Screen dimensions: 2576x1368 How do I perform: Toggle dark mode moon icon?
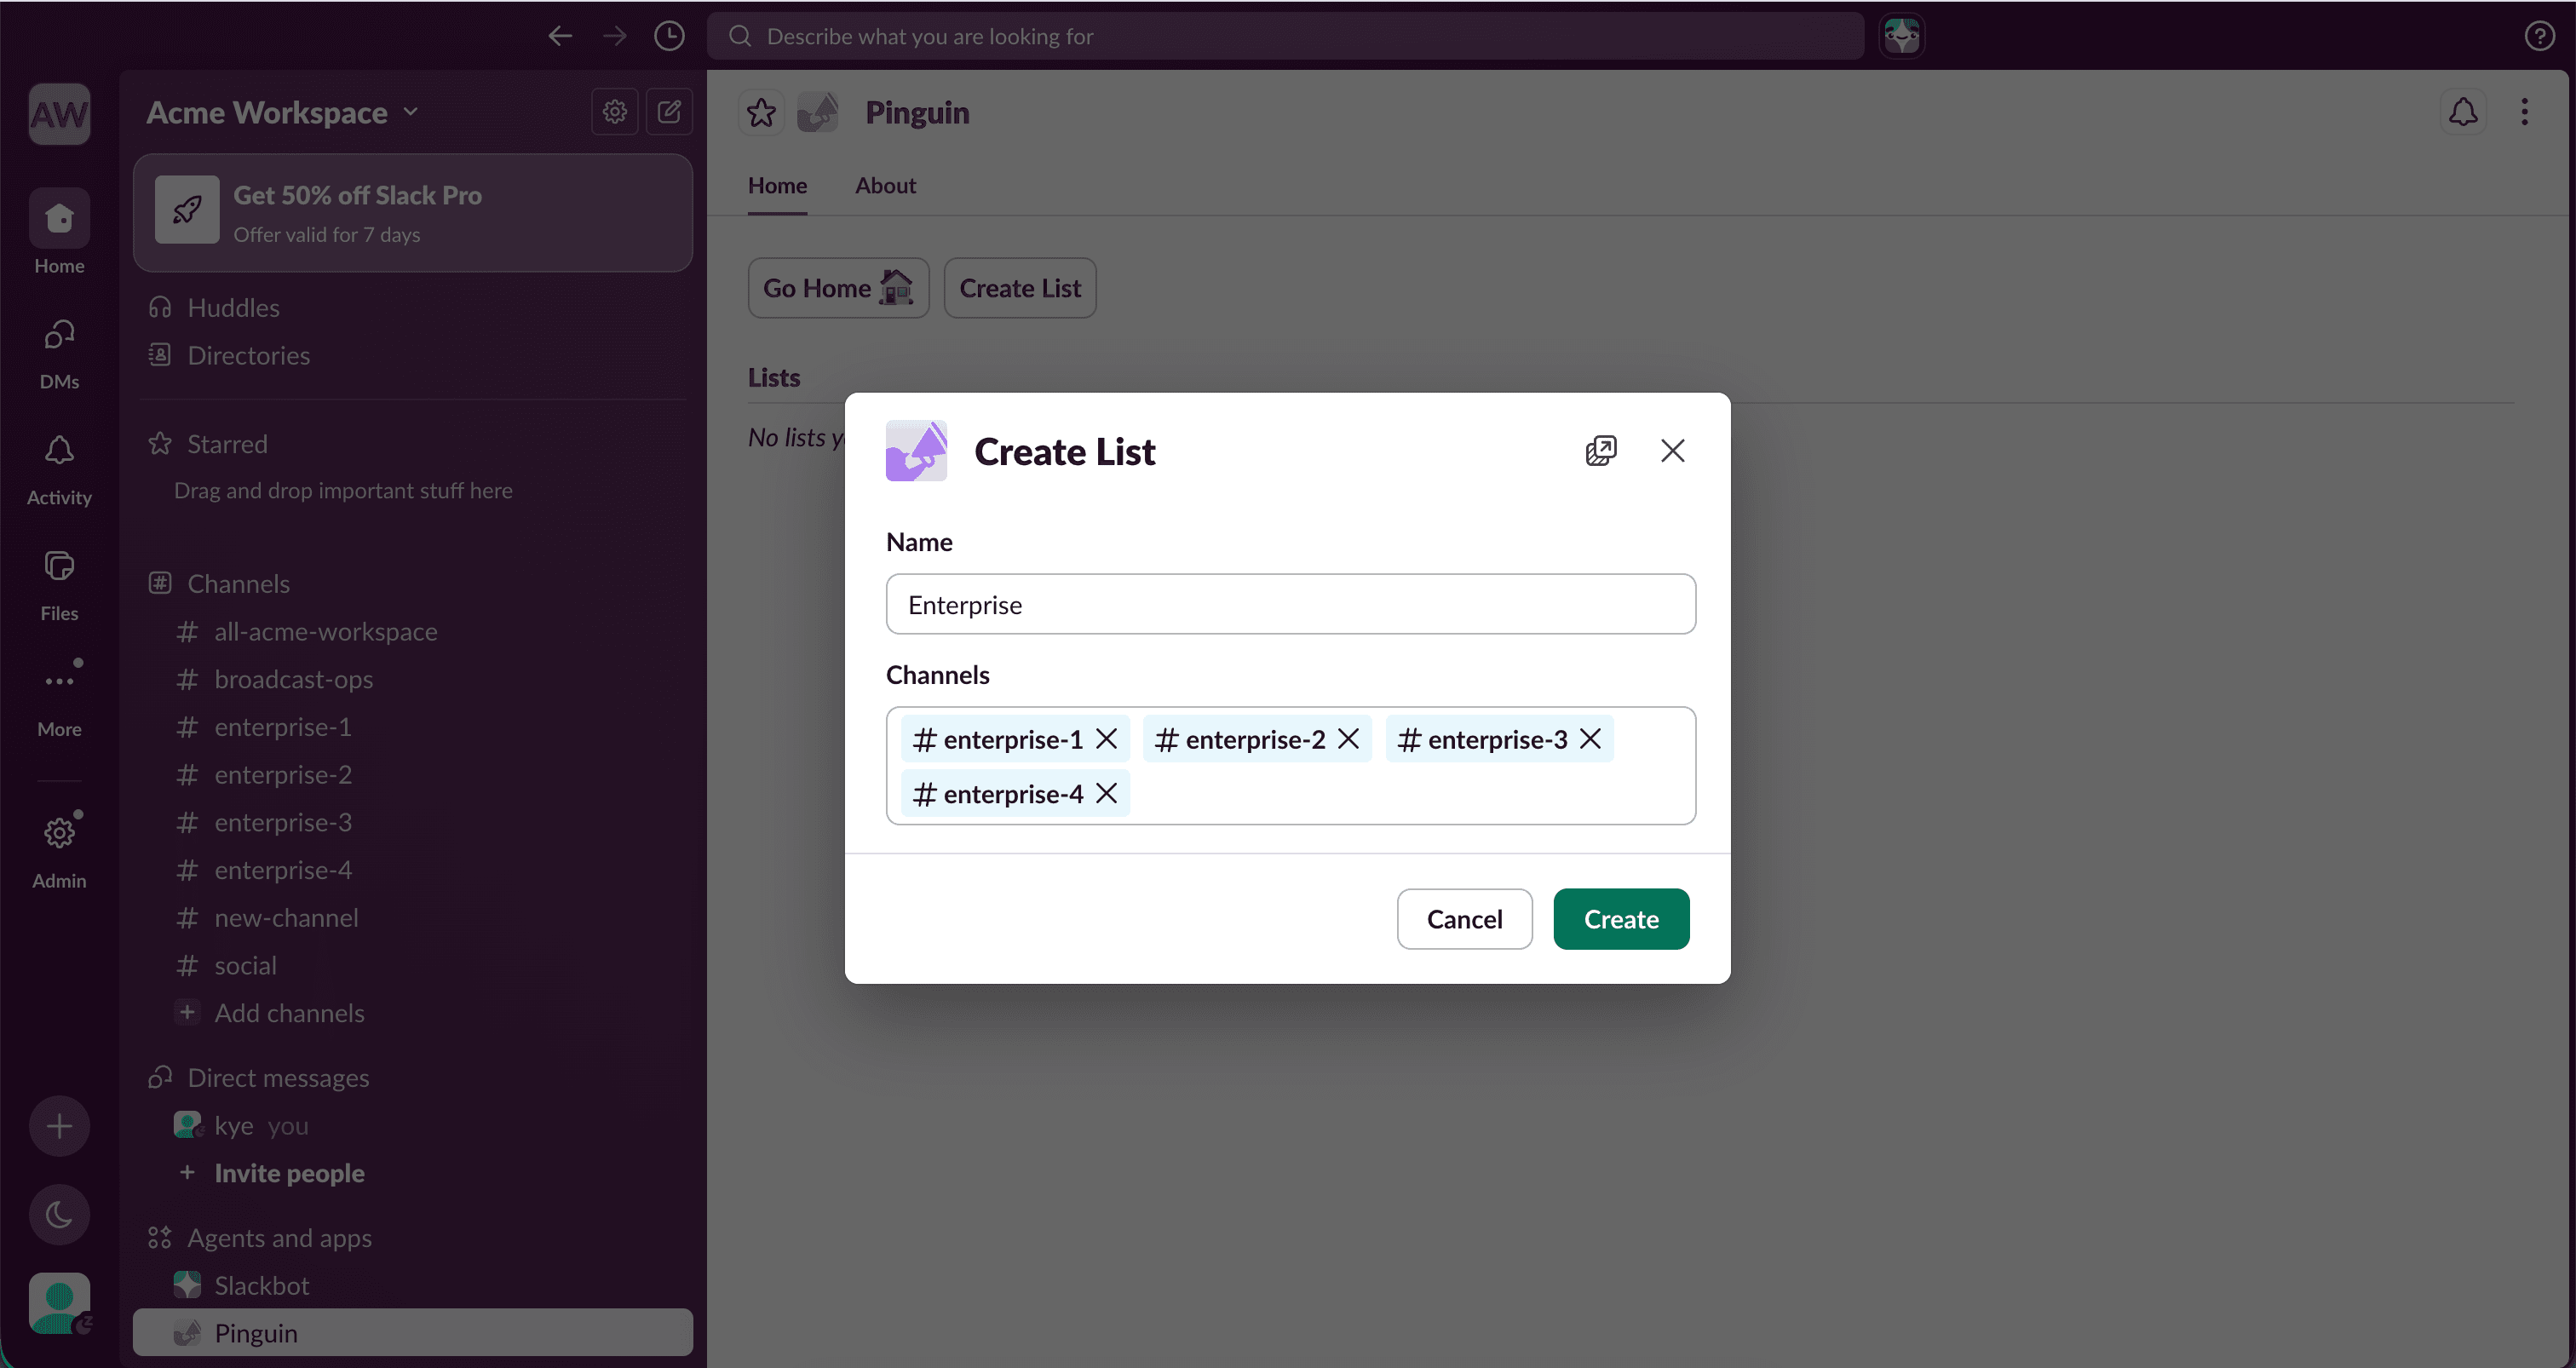[59, 1214]
